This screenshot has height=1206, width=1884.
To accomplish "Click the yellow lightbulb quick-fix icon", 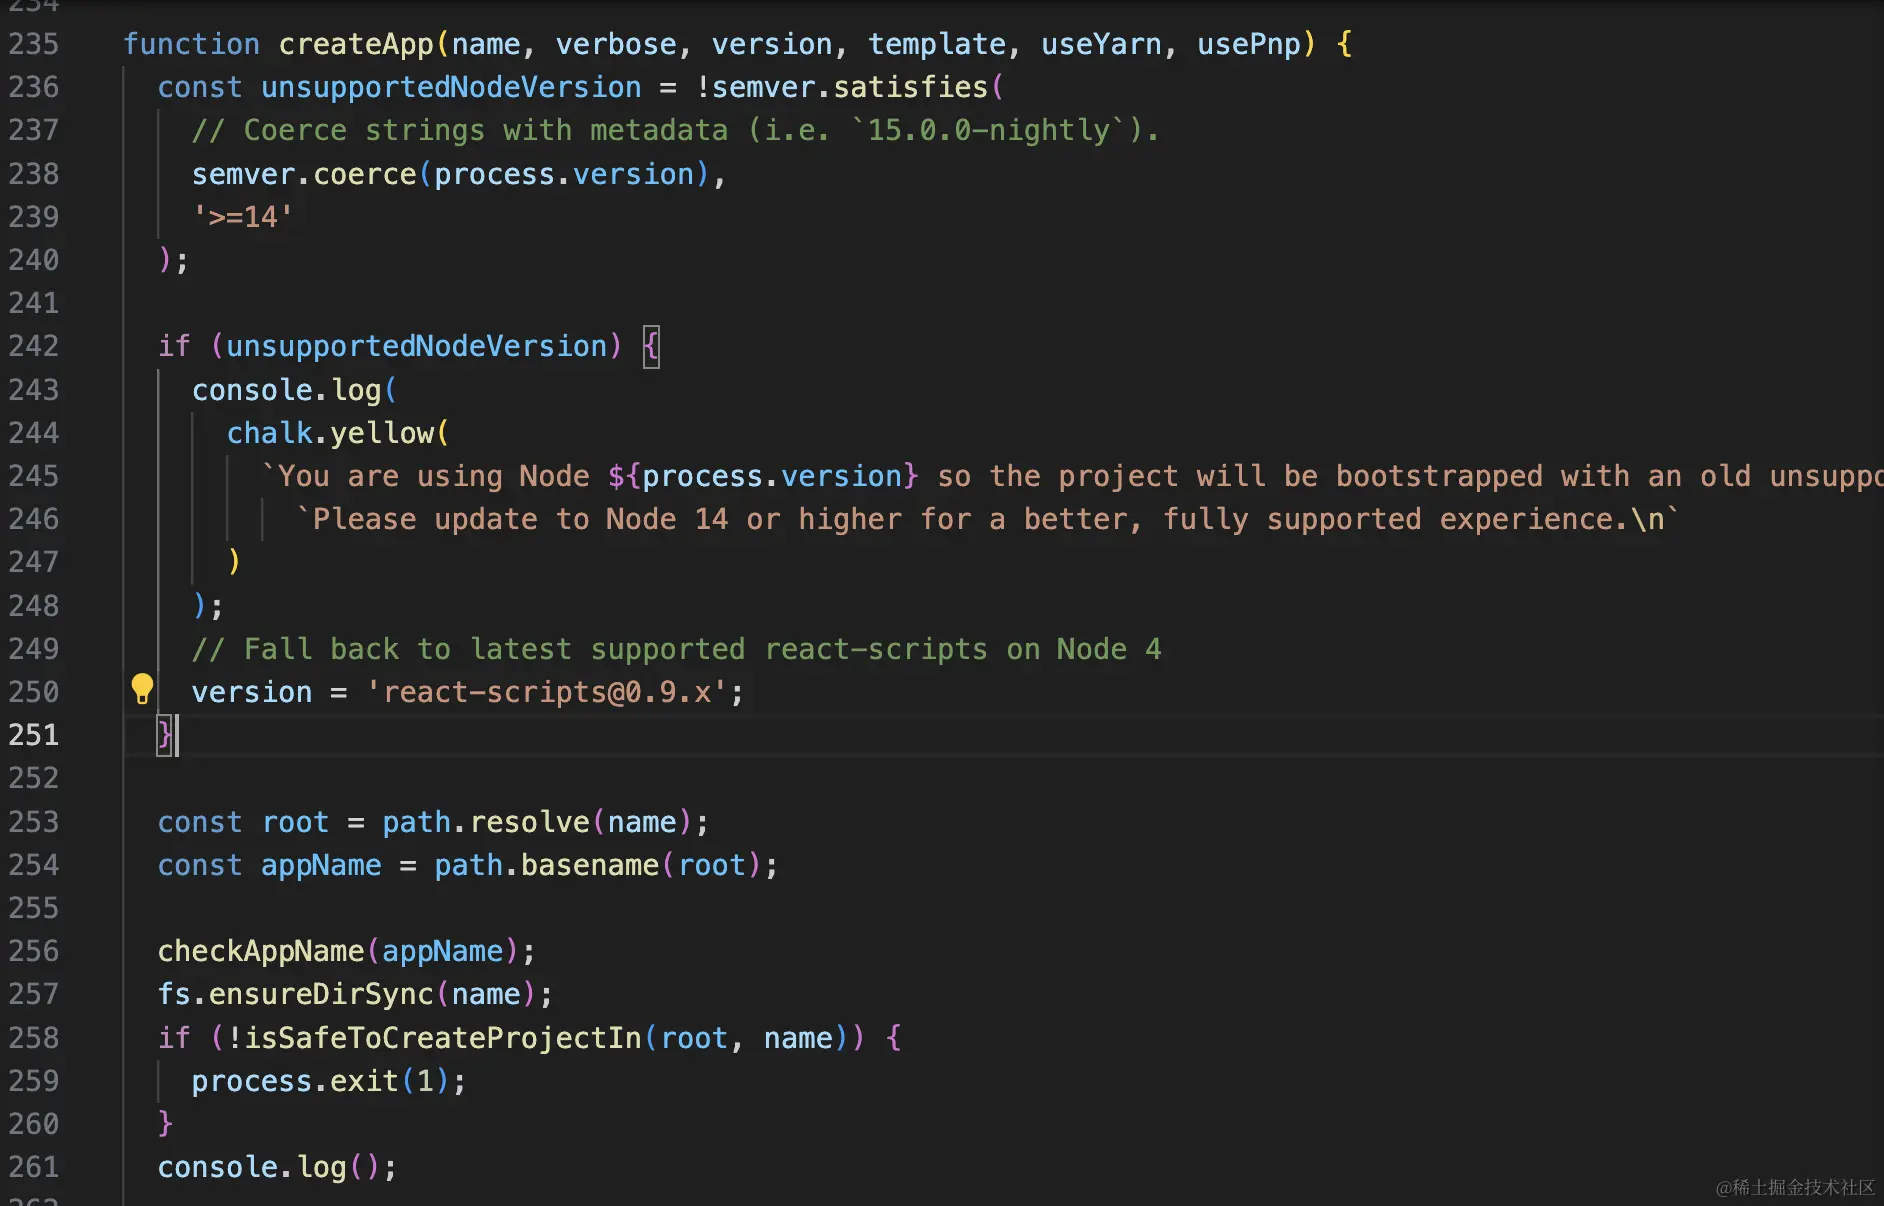I will click(x=142, y=689).
